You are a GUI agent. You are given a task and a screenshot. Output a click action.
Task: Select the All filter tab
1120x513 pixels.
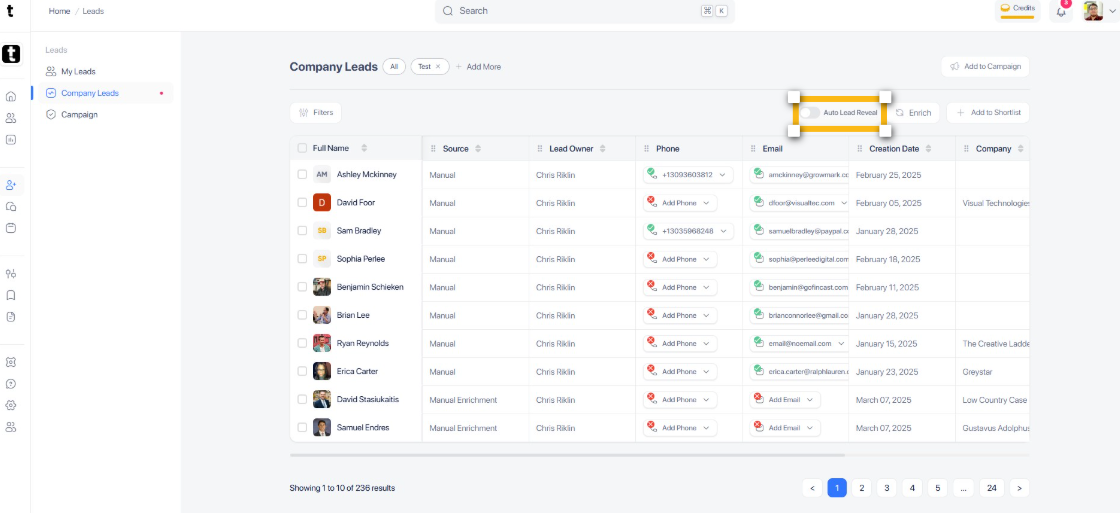click(x=394, y=66)
